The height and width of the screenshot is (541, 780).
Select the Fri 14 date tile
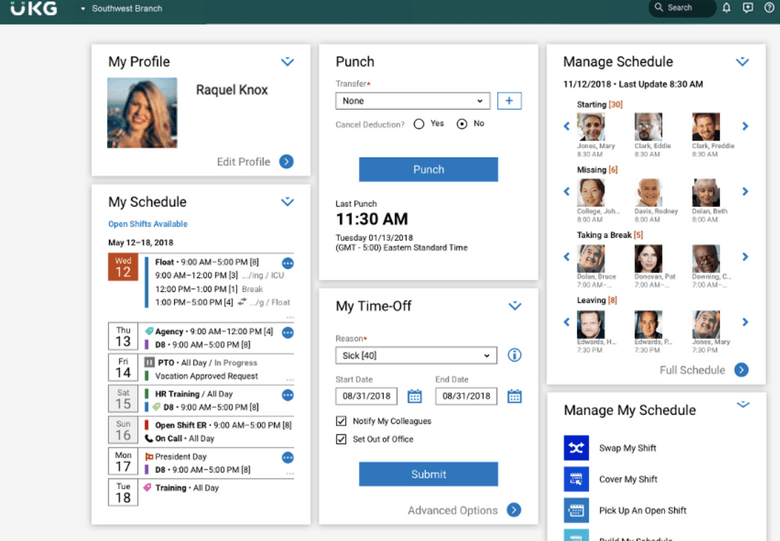(x=123, y=367)
